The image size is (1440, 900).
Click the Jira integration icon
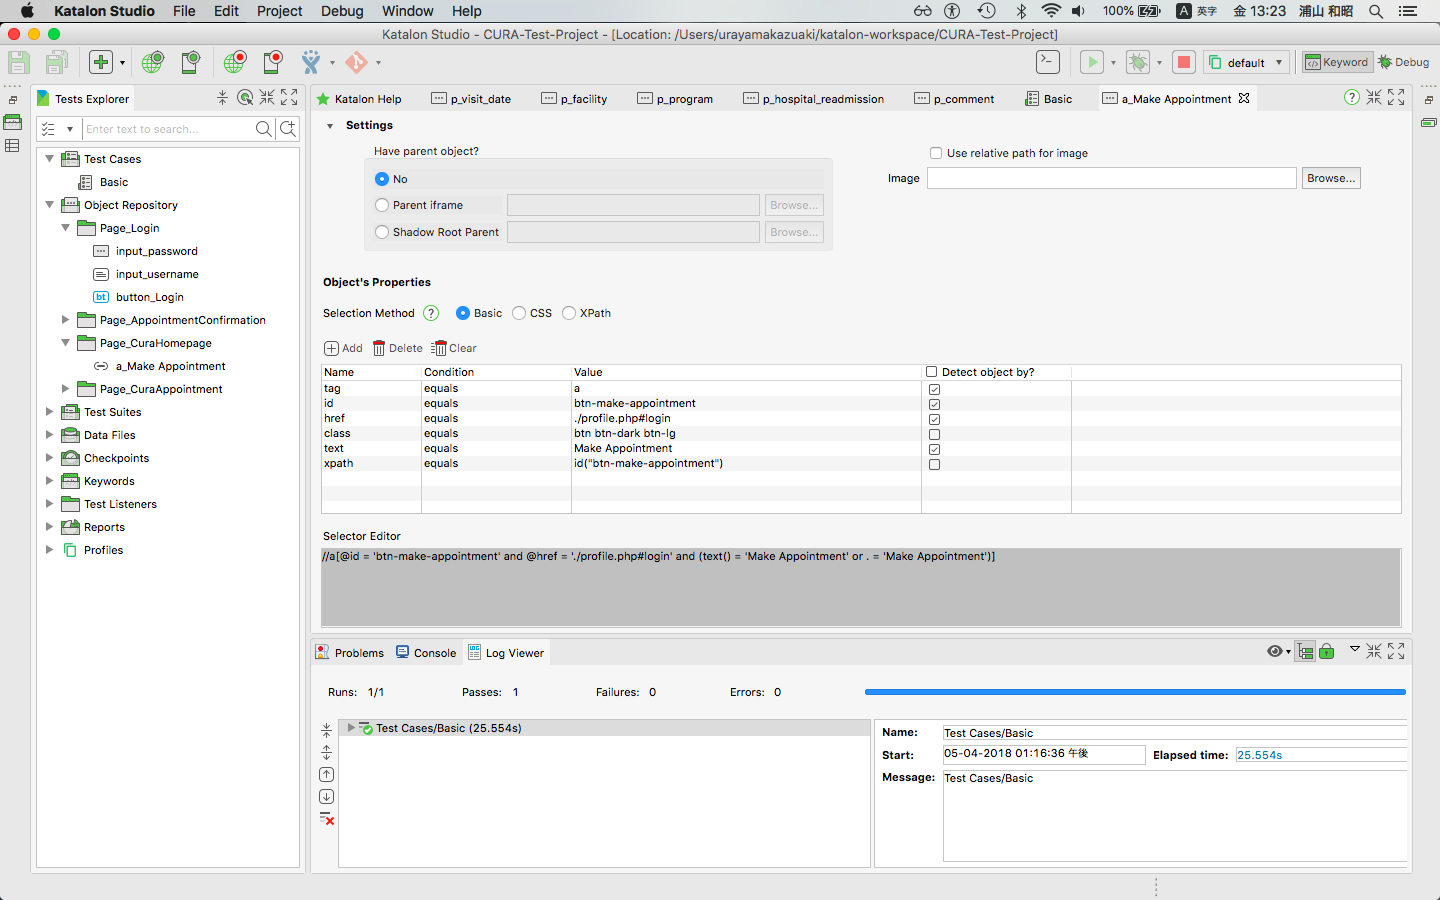pos(311,62)
